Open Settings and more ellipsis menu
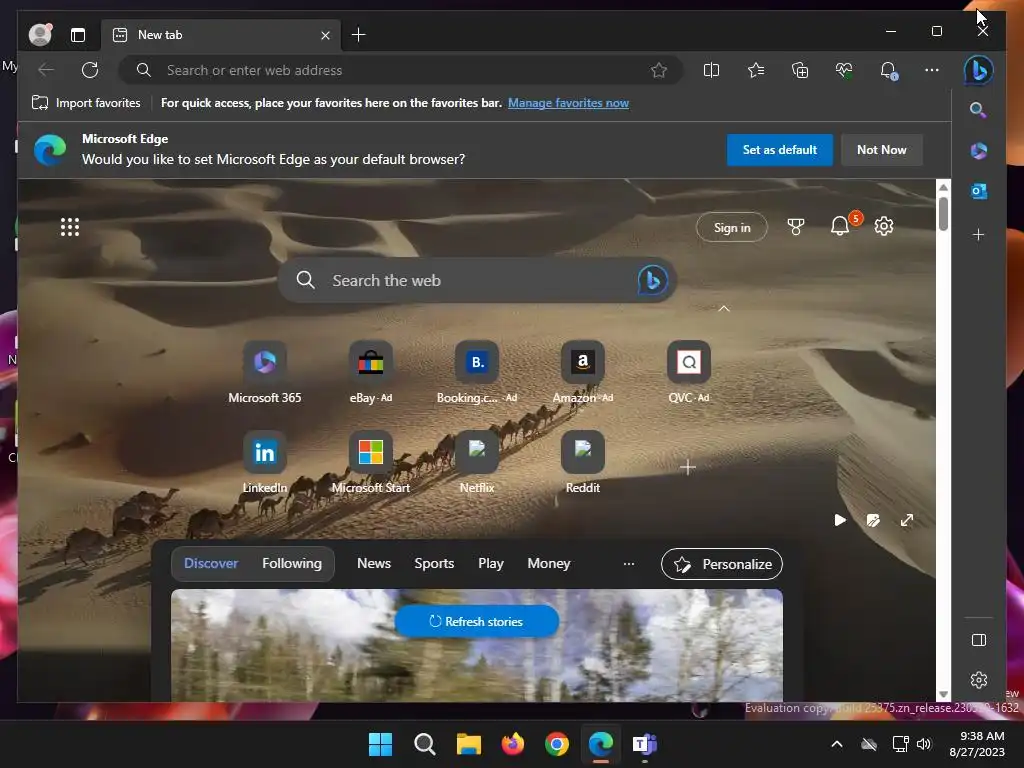The height and width of the screenshot is (768, 1024). pos(932,70)
